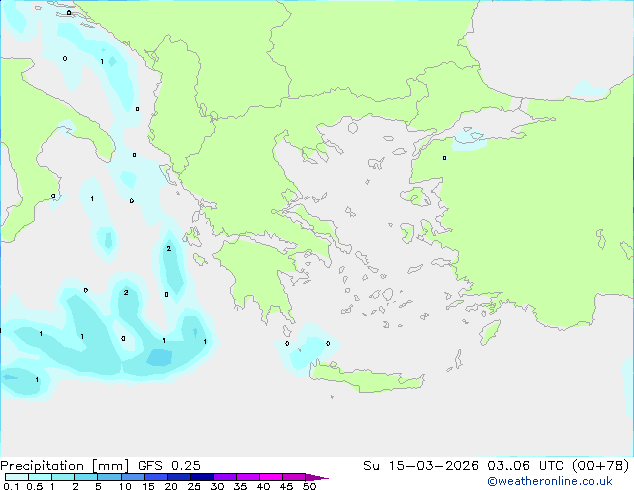
Task: Click the 45–50 mm legend color swatch
Action: [294, 477]
